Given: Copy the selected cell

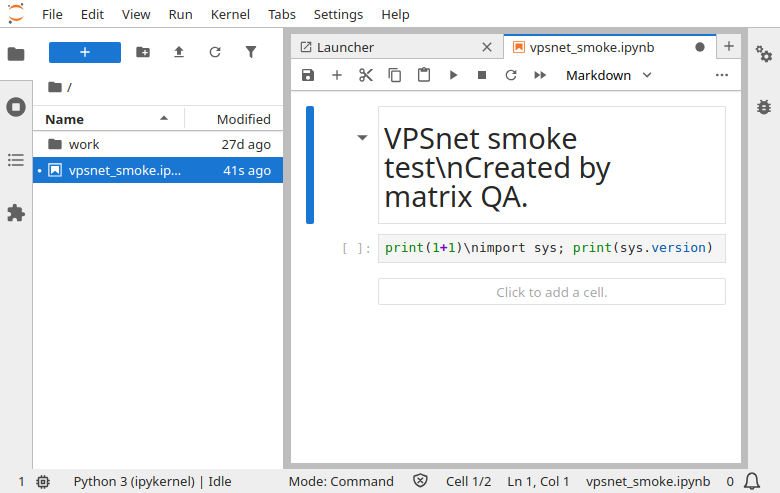Looking at the screenshot, I should pyautogui.click(x=394, y=75).
